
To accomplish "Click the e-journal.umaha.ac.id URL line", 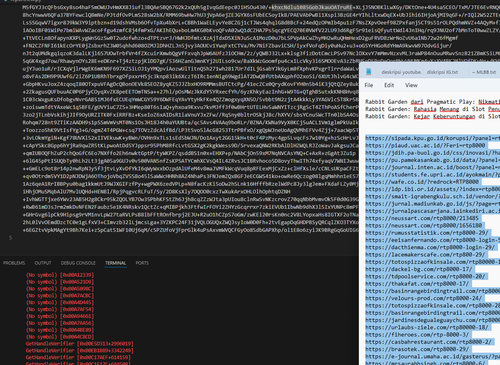I will [432, 357].
